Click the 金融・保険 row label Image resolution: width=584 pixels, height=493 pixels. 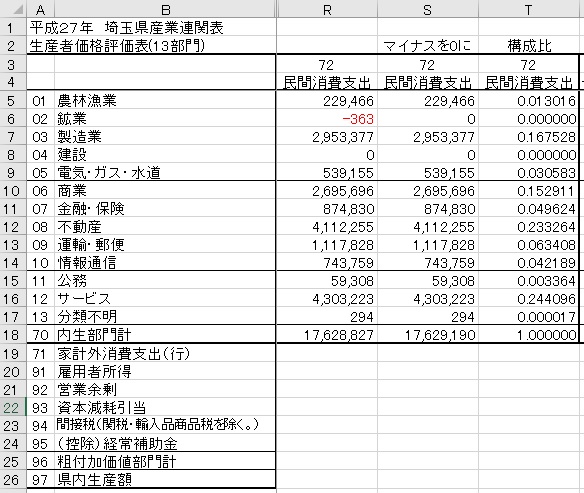[91, 209]
